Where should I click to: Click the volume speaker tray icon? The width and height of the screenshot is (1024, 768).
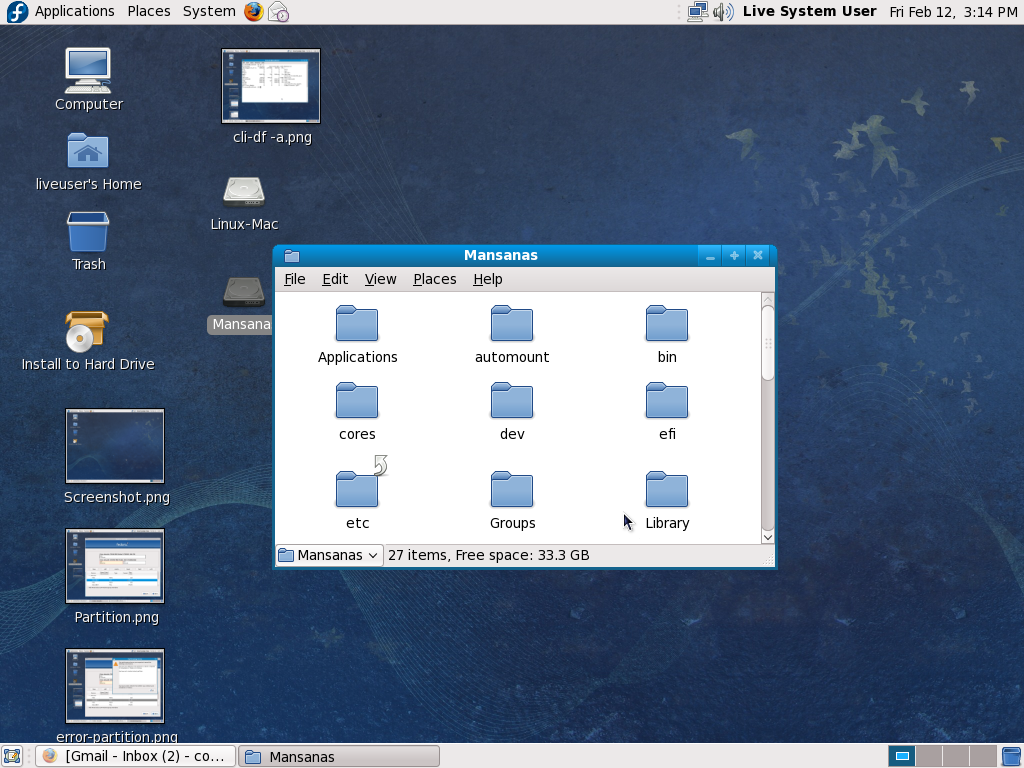[724, 11]
